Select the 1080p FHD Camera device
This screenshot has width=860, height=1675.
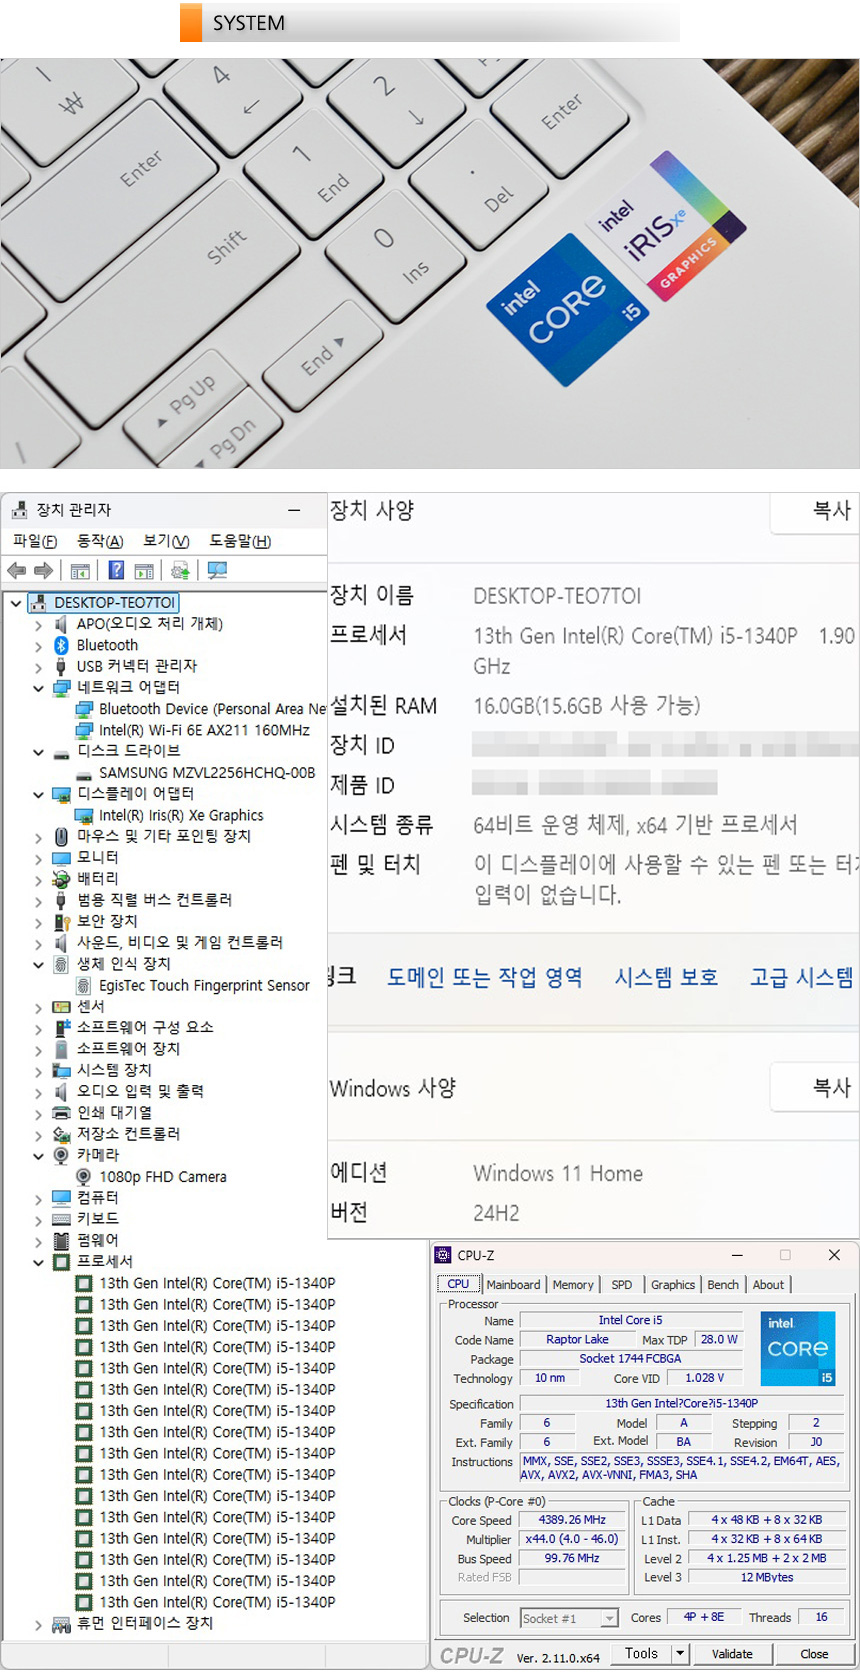162,1177
